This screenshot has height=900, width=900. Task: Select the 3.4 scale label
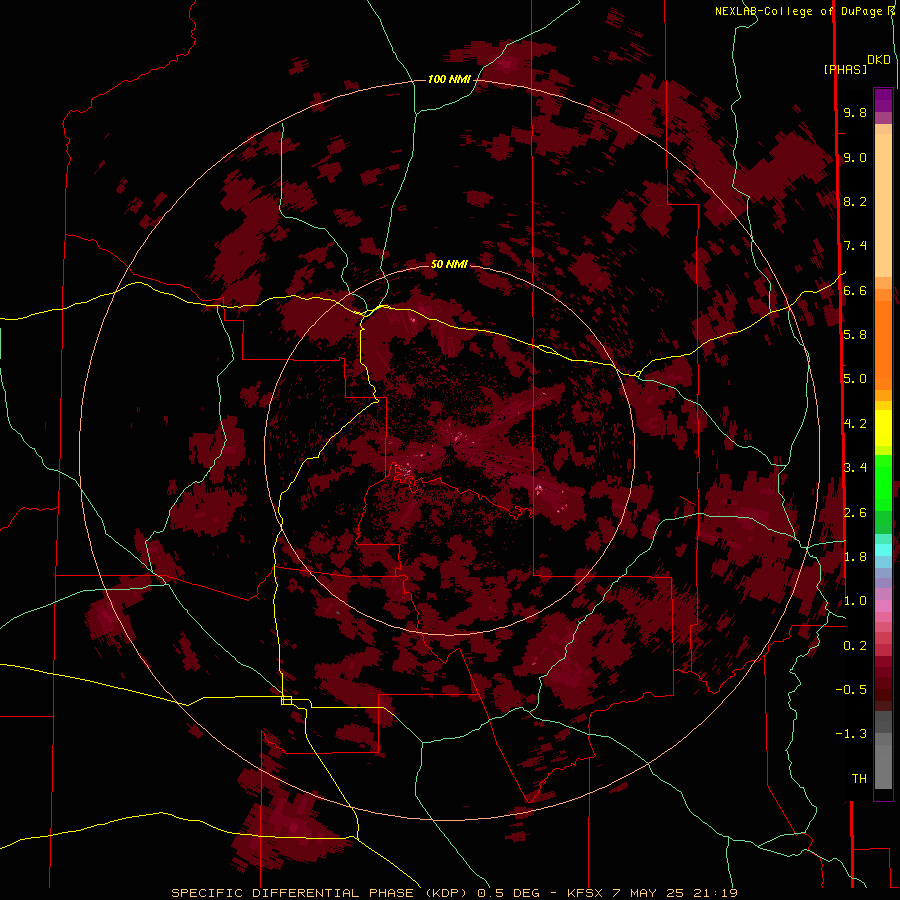coord(855,468)
